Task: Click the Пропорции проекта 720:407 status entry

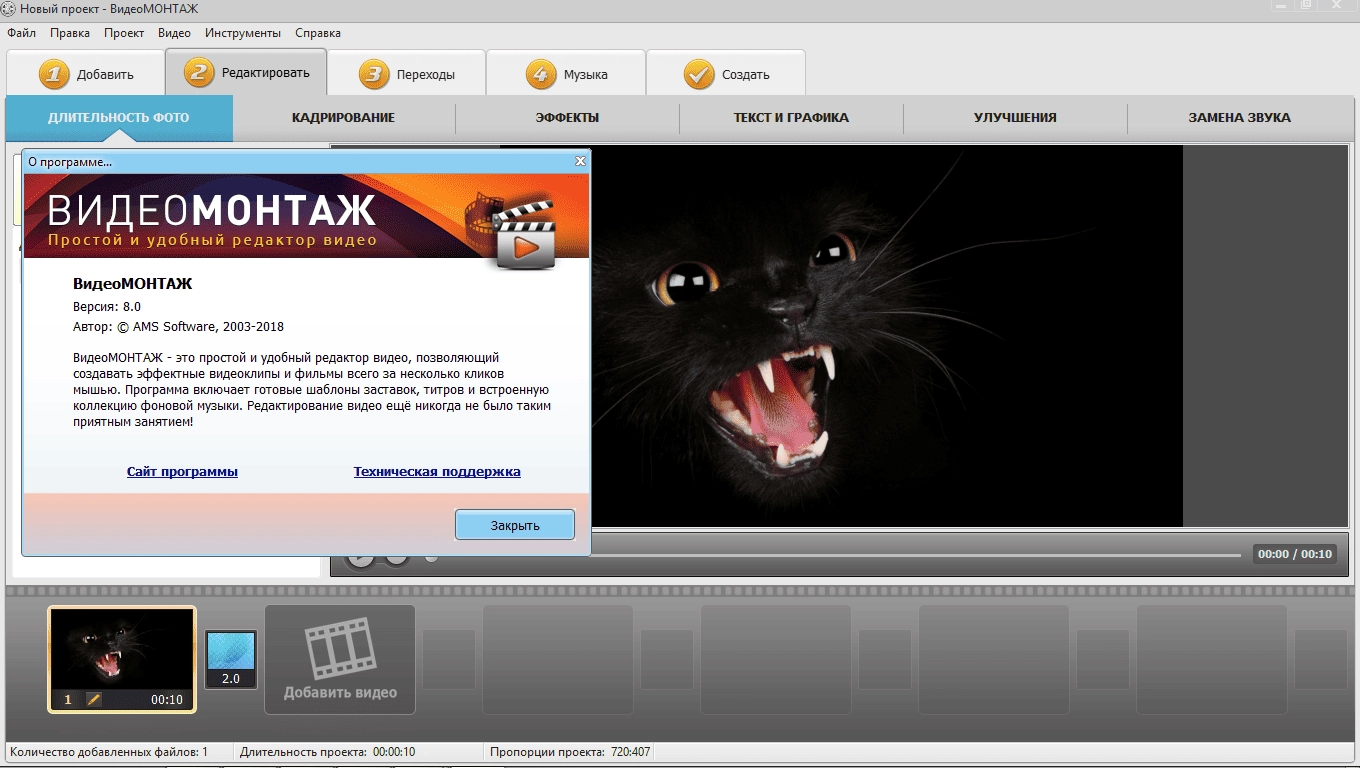Action: 570,752
